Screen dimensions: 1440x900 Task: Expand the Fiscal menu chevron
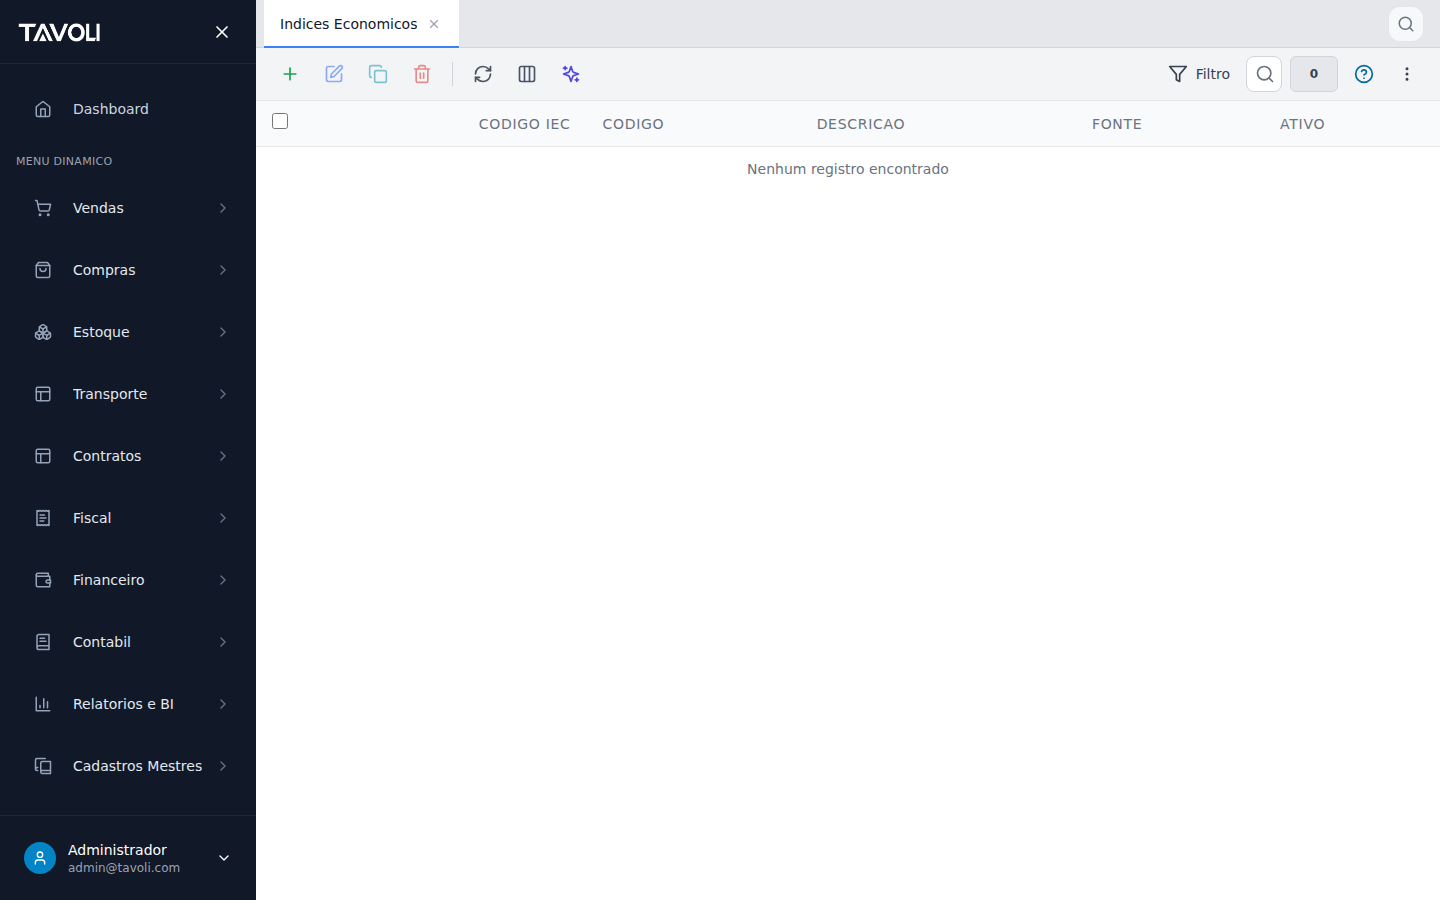click(223, 518)
